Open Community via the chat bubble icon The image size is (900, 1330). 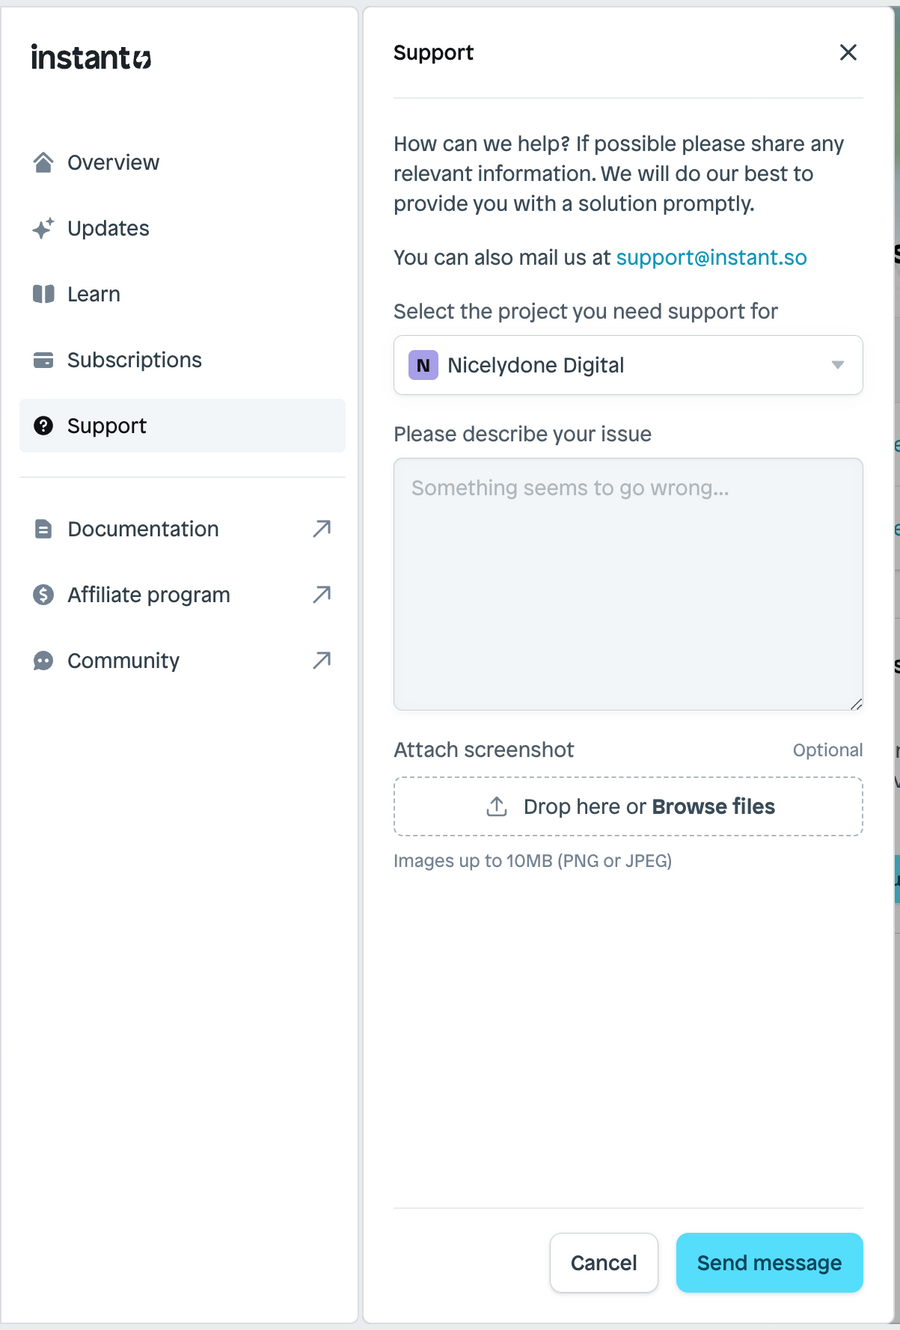click(x=43, y=660)
